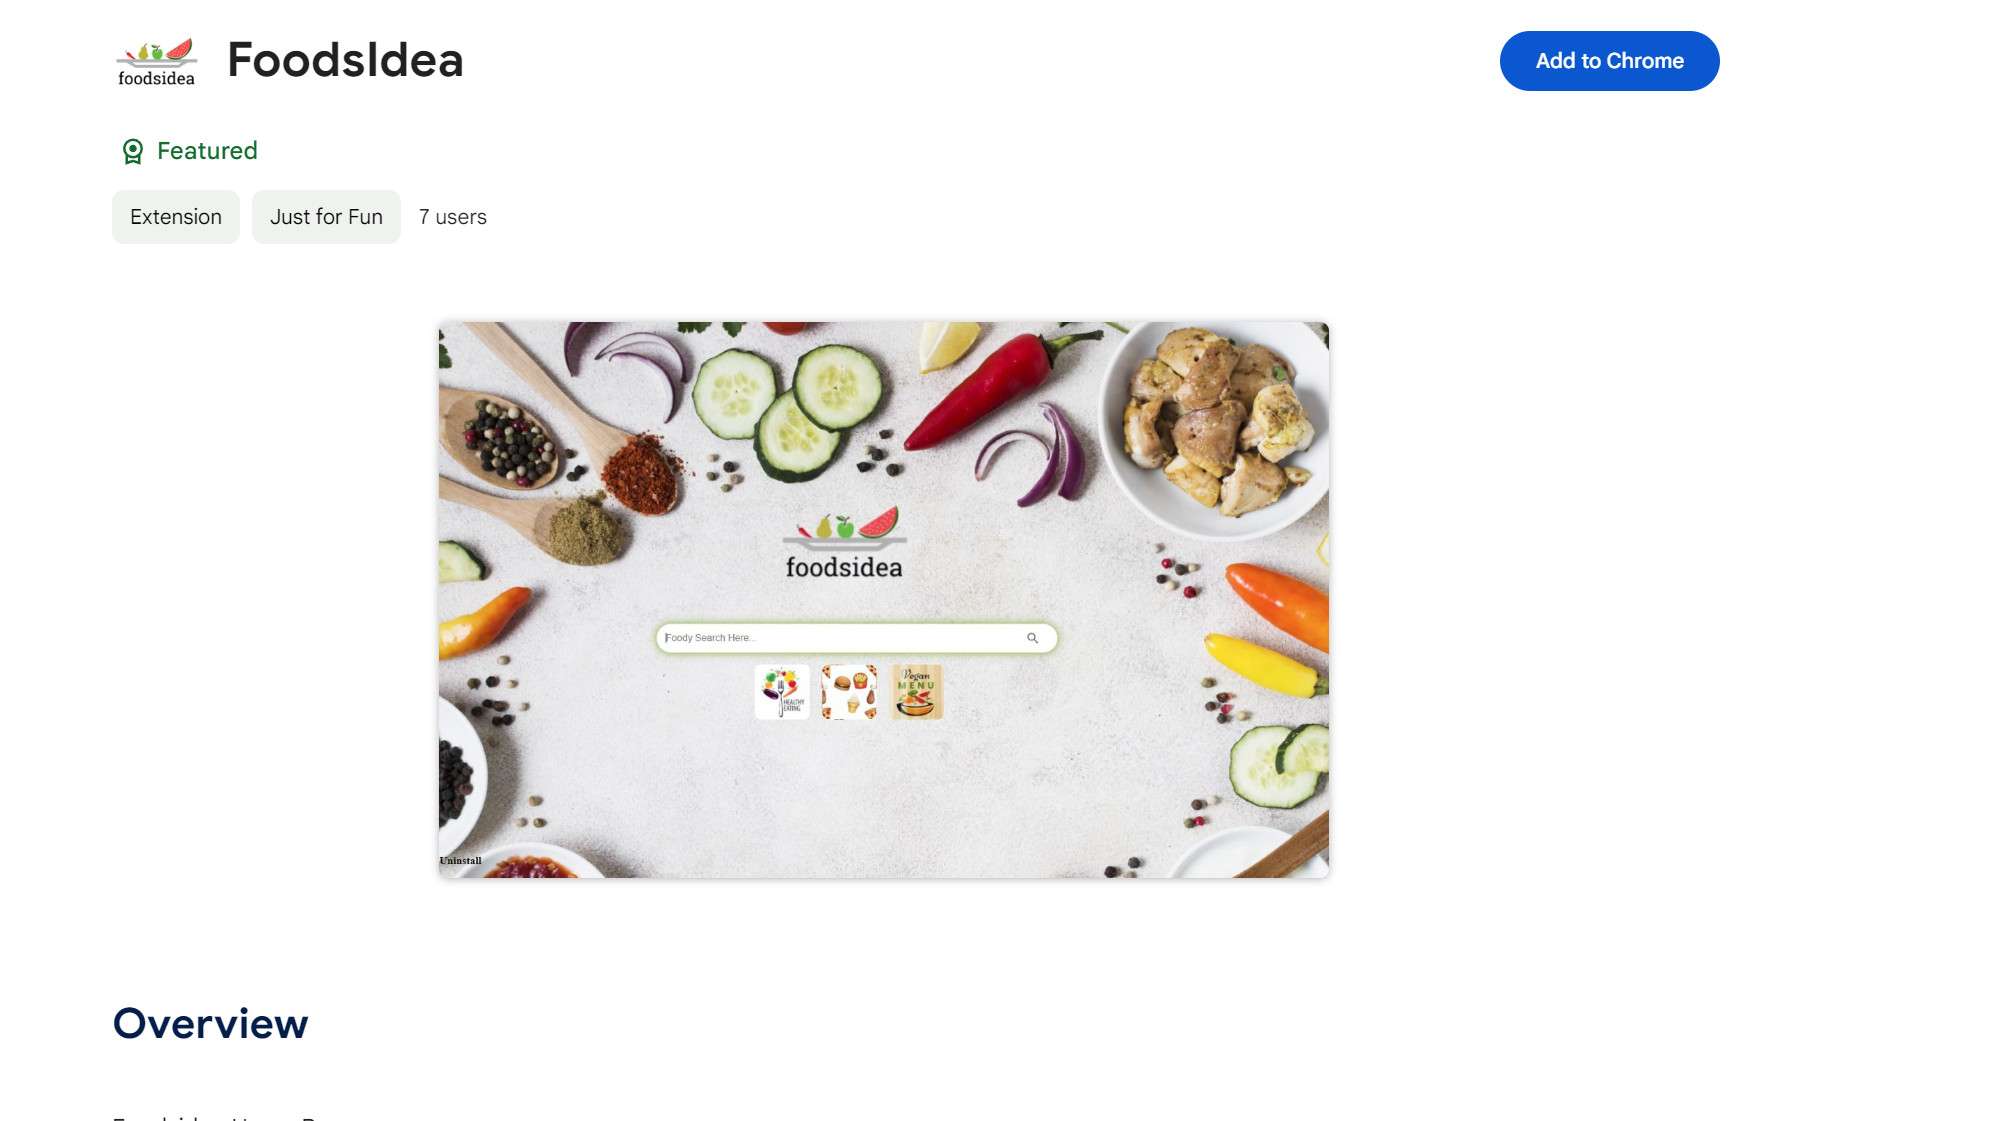2015x1121 pixels.
Task: Open the Extension category chip
Action: 176,216
